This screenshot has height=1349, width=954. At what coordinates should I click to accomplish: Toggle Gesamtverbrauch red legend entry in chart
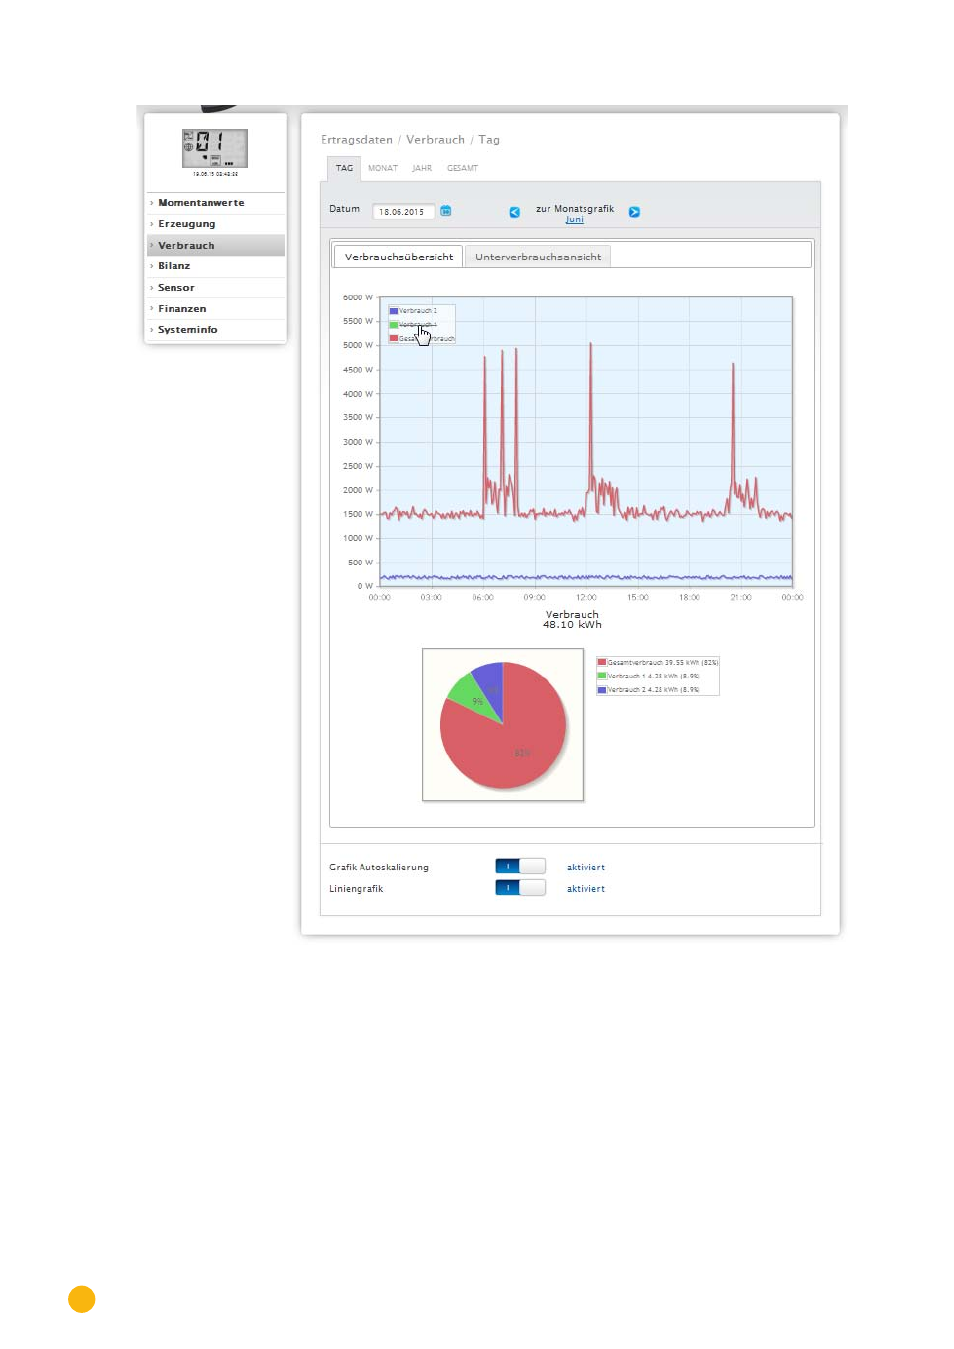tap(422, 339)
